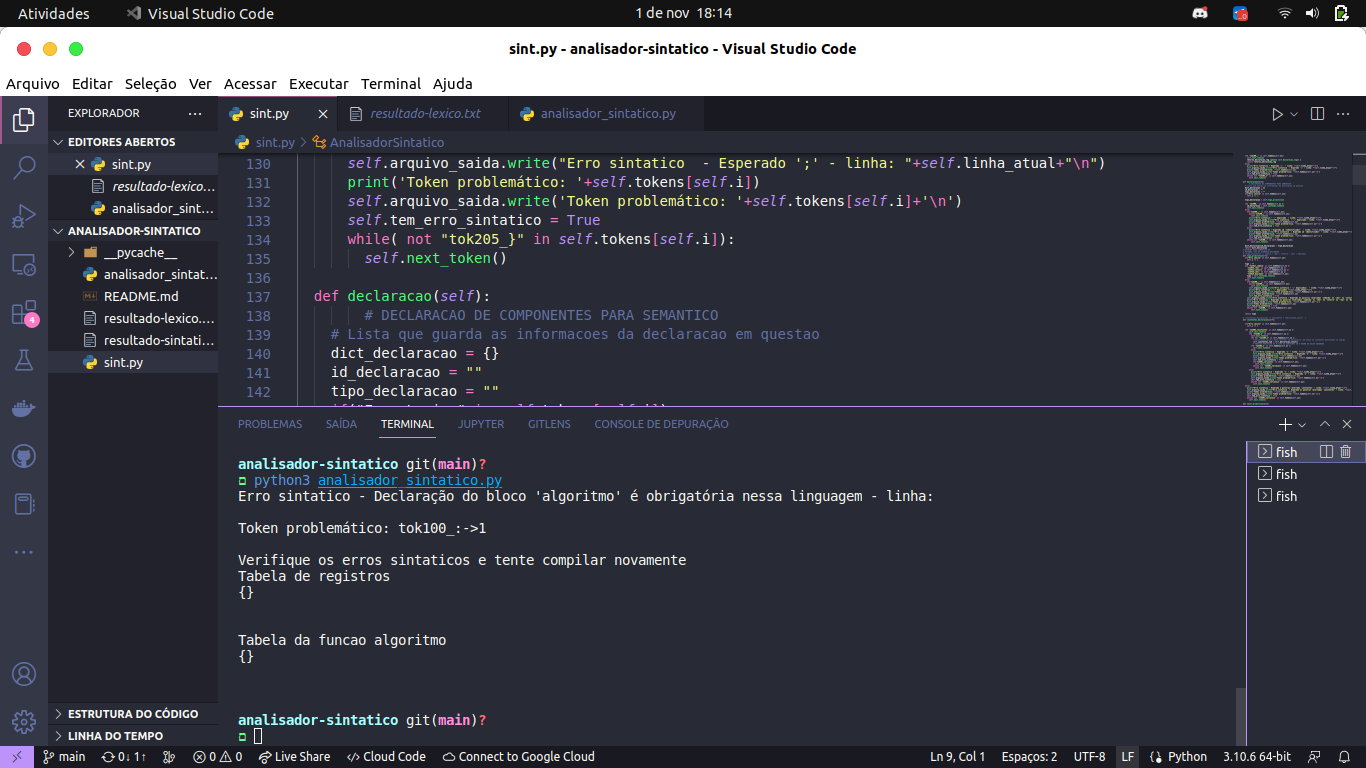Create a new terminal with the plus icon
The image size is (1366, 768).
(x=1285, y=424)
